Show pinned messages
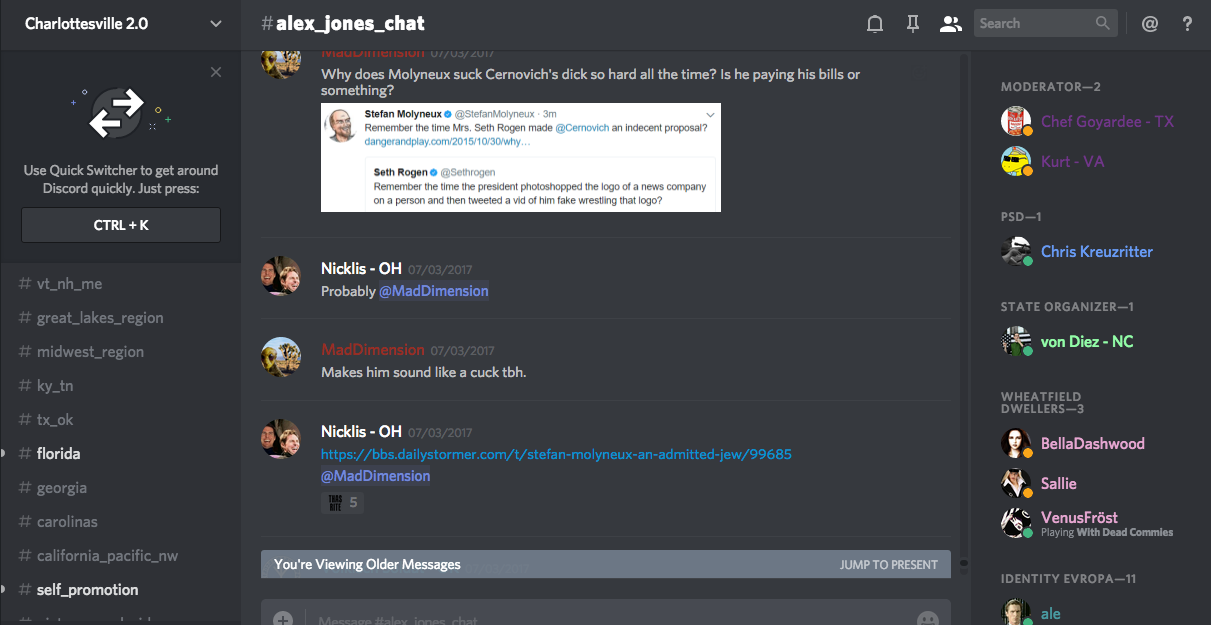 click(x=912, y=24)
